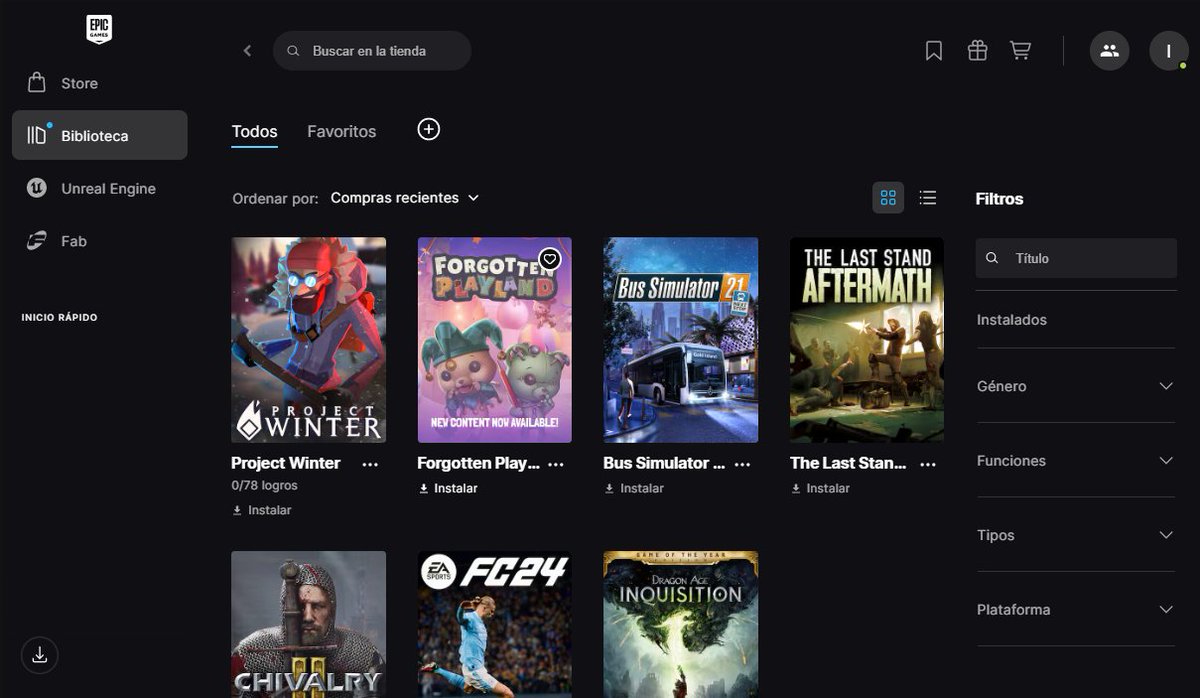Switch to list view
The height and width of the screenshot is (698, 1200).
pos(928,198)
